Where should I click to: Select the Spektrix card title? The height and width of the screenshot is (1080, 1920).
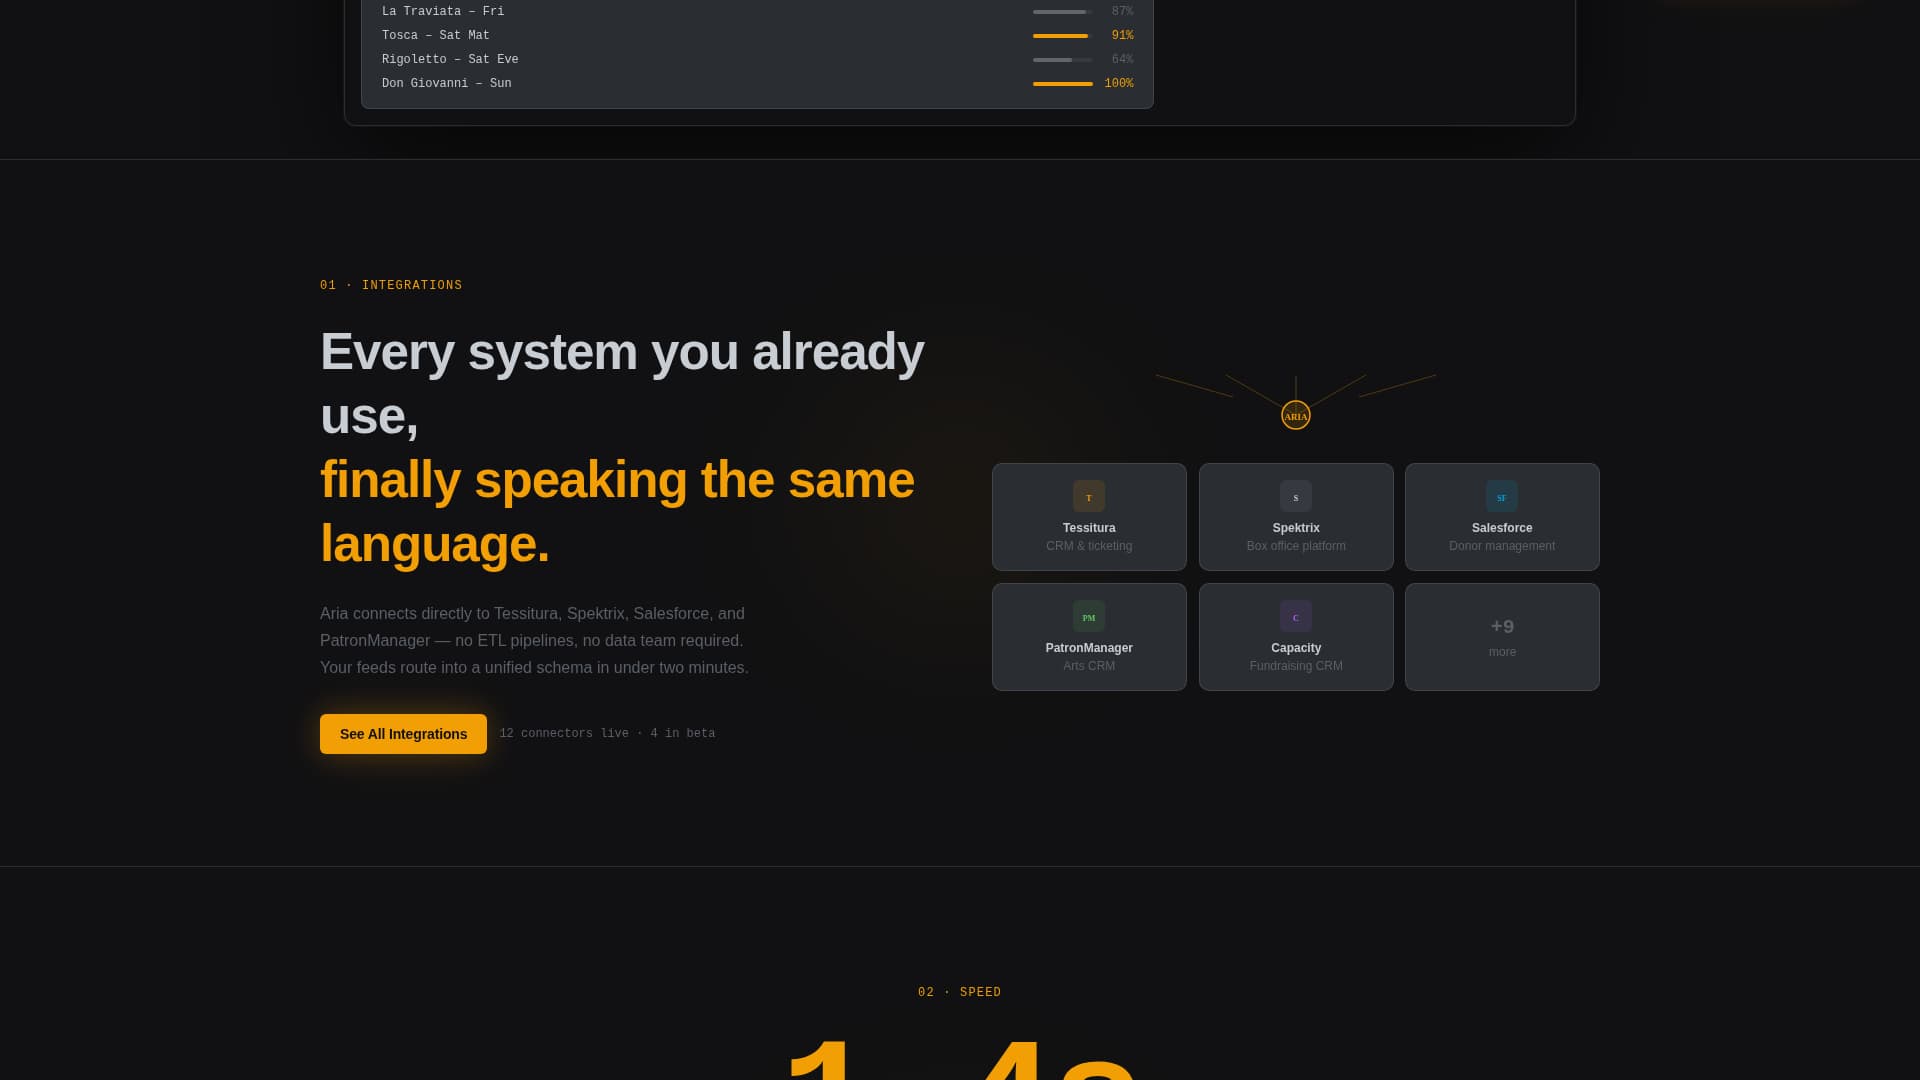(x=1296, y=528)
